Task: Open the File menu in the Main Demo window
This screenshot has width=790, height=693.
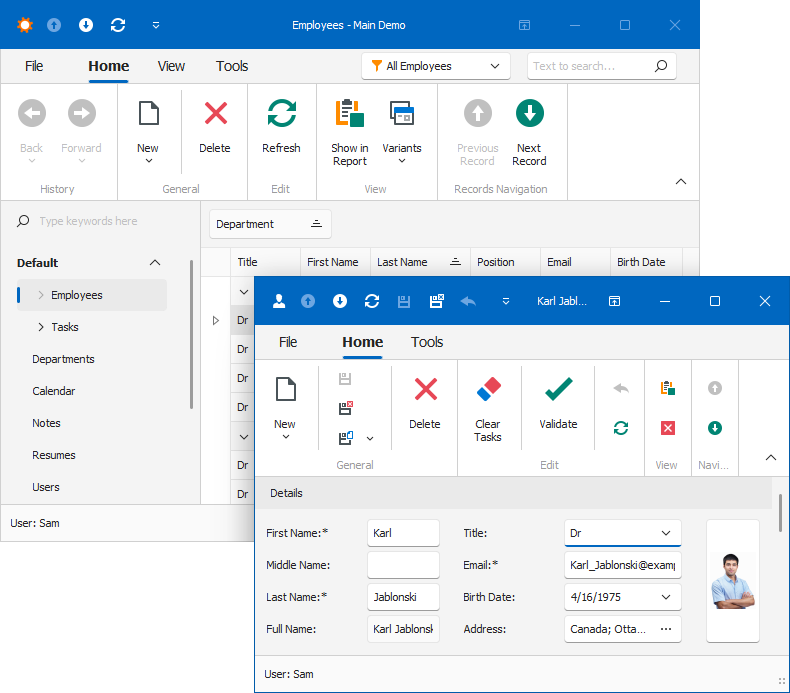Action: (34, 66)
